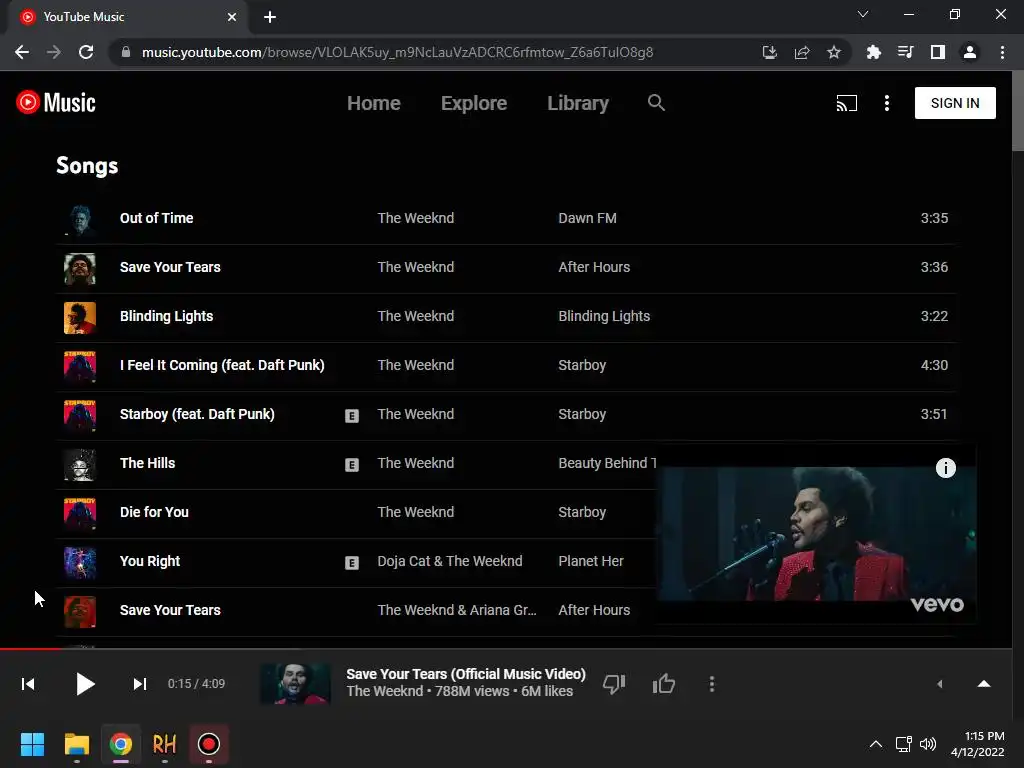Seek on the red song progress bar

click(506, 648)
